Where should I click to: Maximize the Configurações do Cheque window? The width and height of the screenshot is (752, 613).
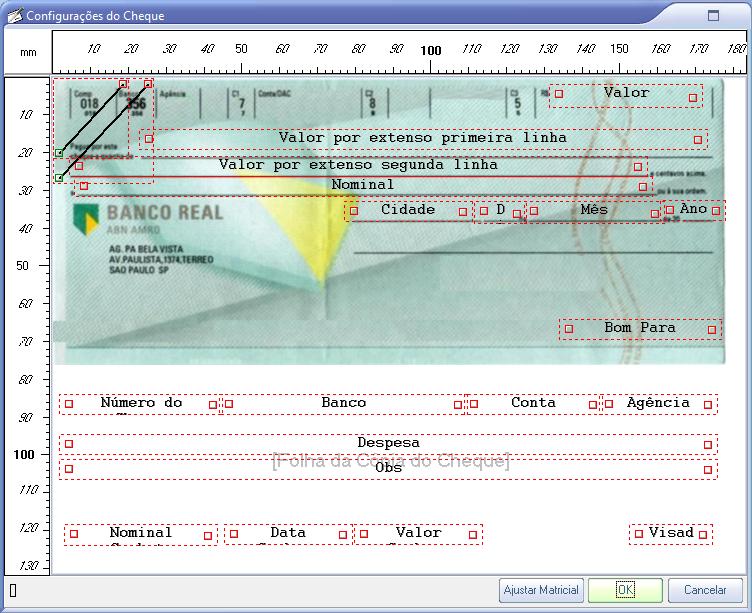713,16
